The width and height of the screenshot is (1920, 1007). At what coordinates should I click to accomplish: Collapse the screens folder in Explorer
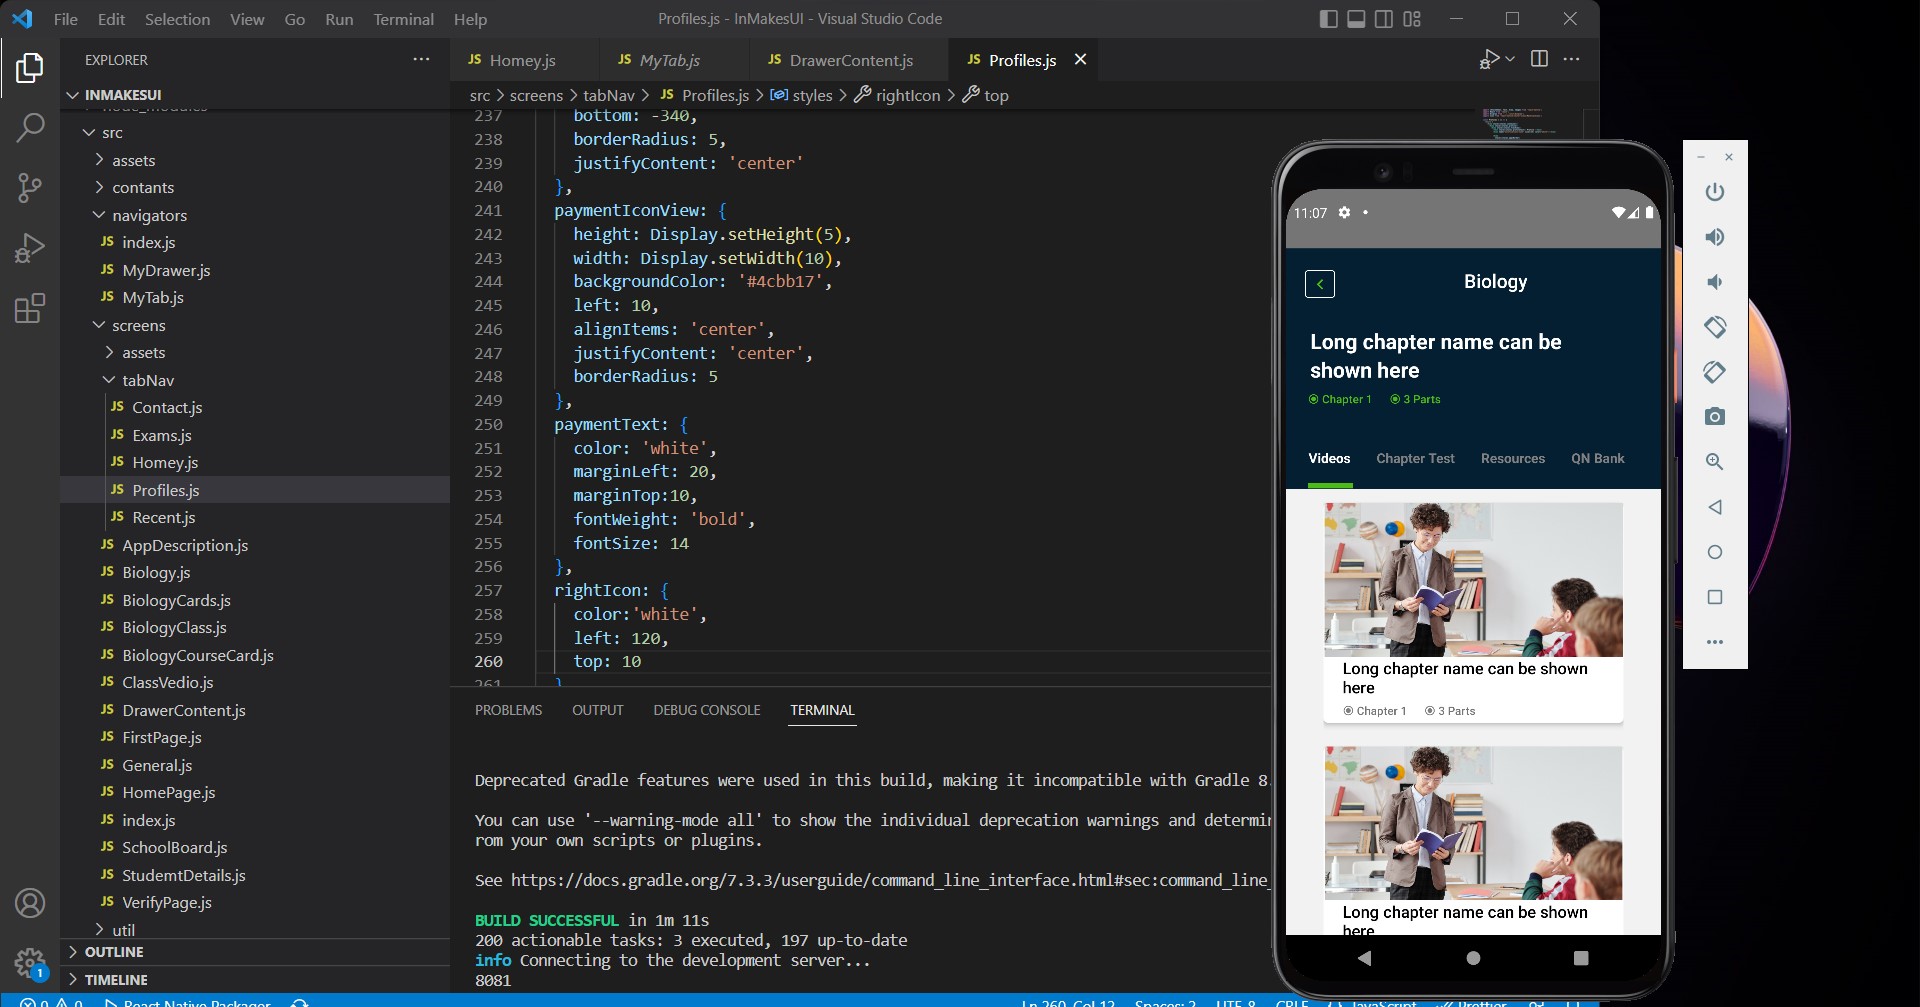coord(99,325)
